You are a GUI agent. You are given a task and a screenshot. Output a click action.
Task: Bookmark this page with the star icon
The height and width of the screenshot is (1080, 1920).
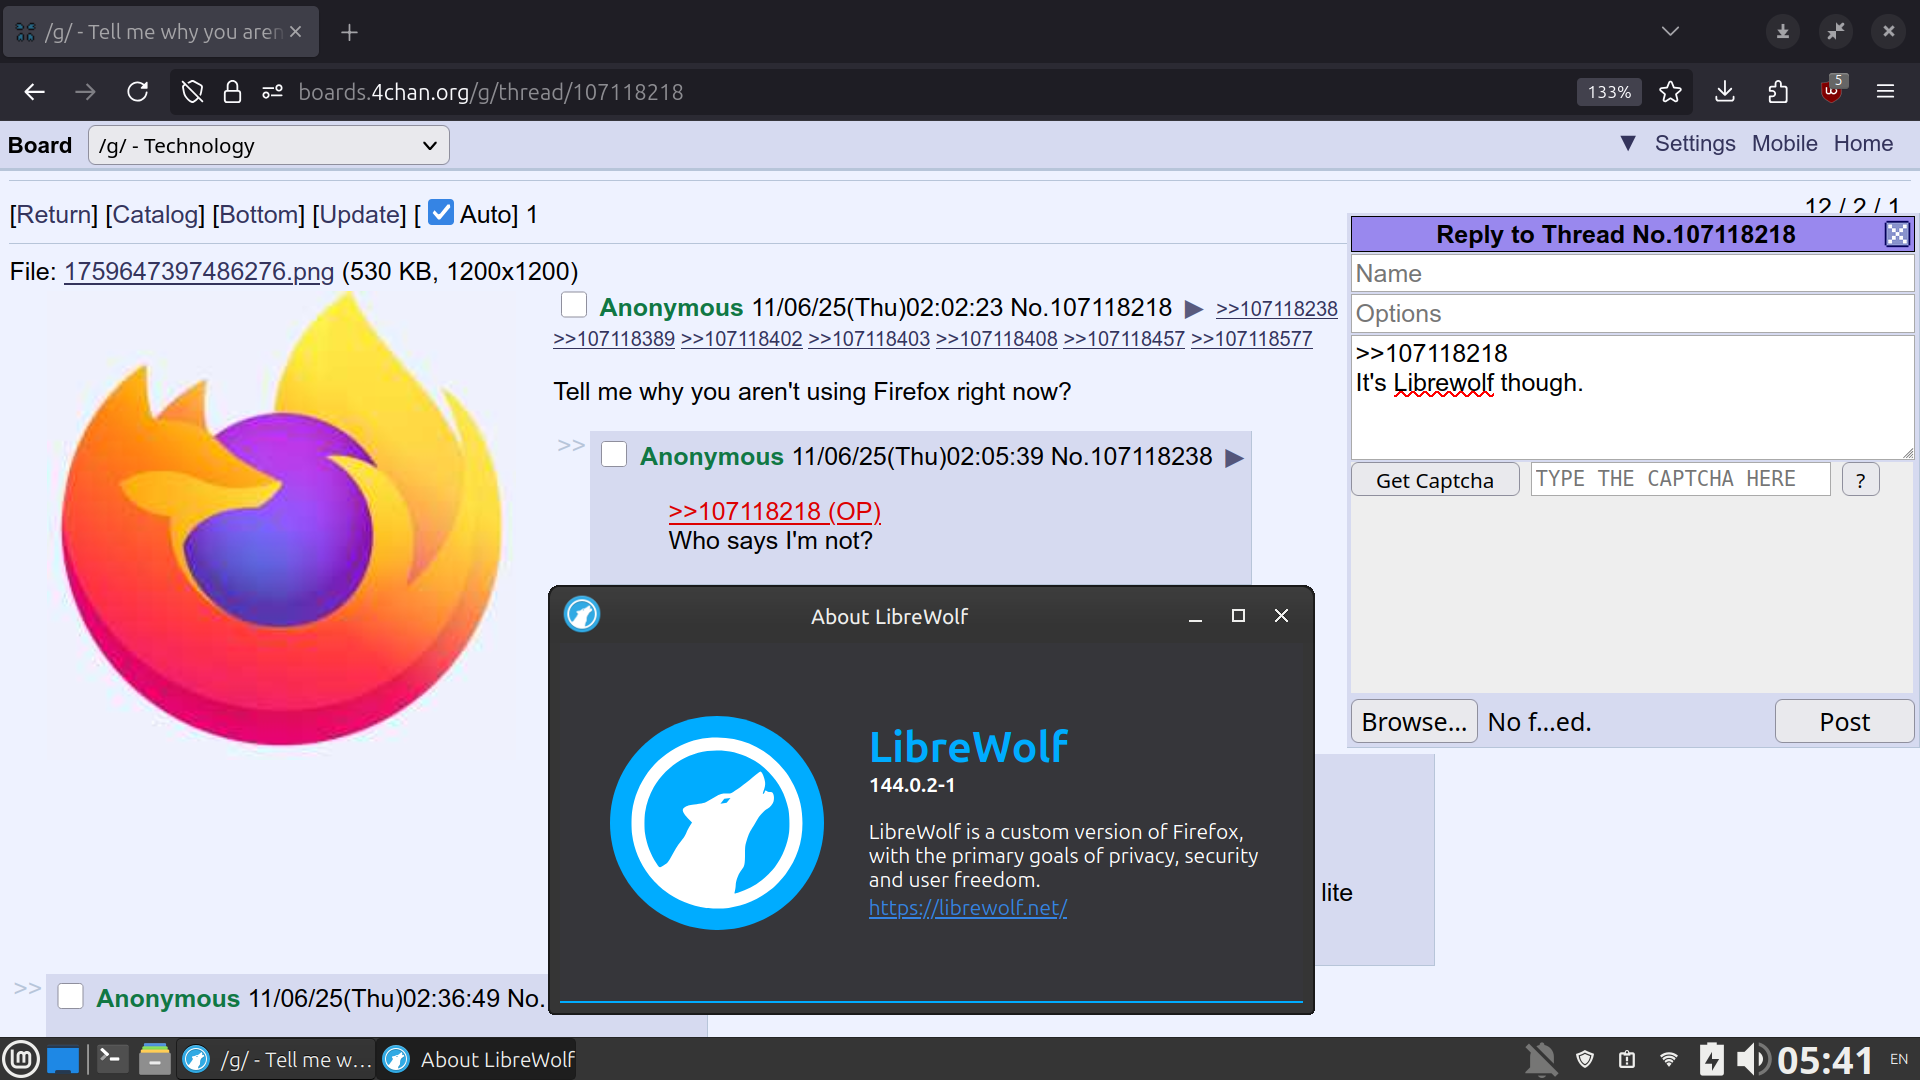click(x=1670, y=92)
